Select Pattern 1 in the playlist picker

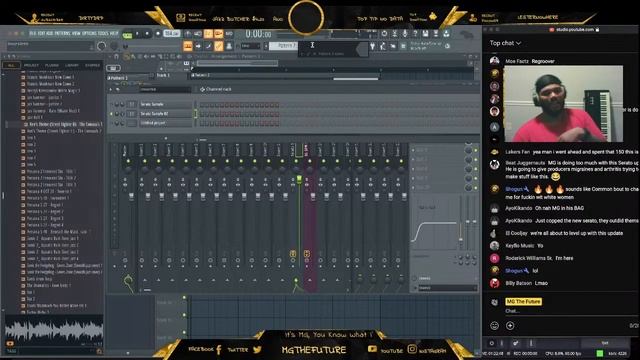(x=128, y=78)
